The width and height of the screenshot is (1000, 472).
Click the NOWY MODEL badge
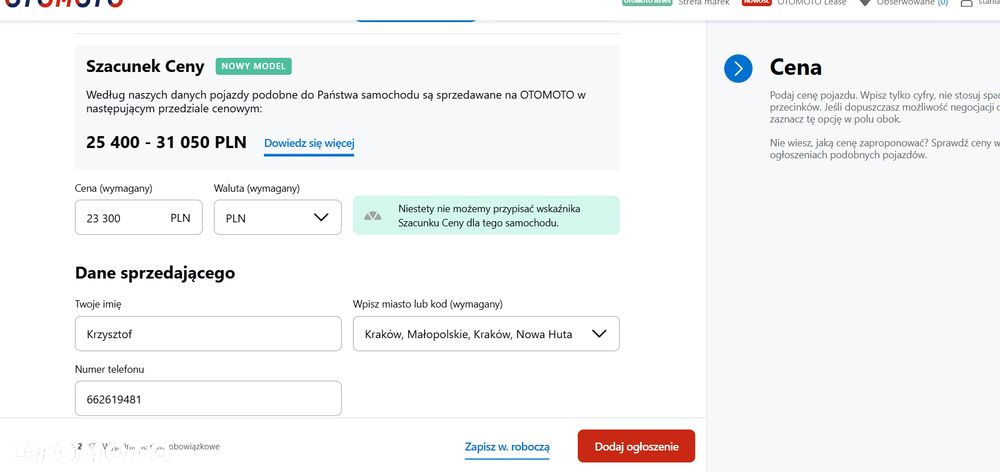pos(253,66)
